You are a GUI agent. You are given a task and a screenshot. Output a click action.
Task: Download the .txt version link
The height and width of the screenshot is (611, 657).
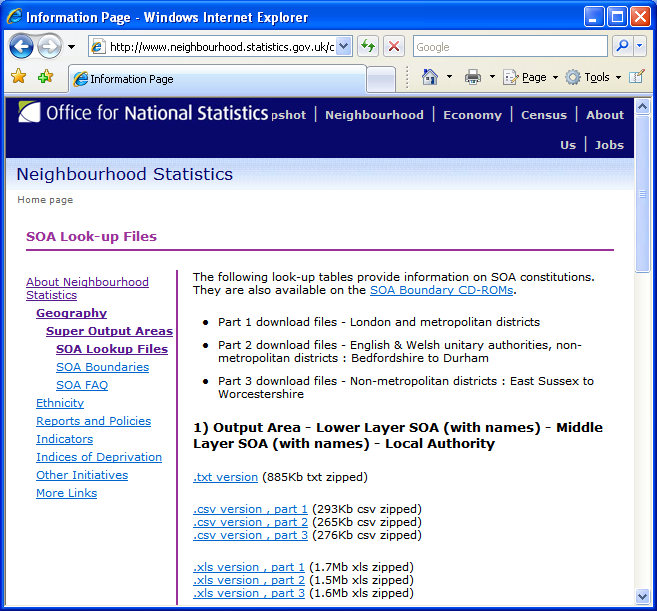(225, 477)
